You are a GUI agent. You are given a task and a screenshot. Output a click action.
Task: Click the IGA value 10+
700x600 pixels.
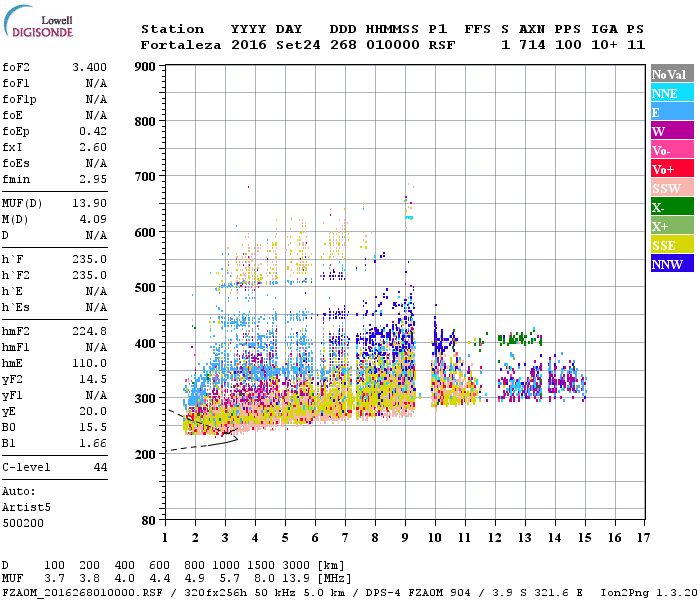click(604, 45)
